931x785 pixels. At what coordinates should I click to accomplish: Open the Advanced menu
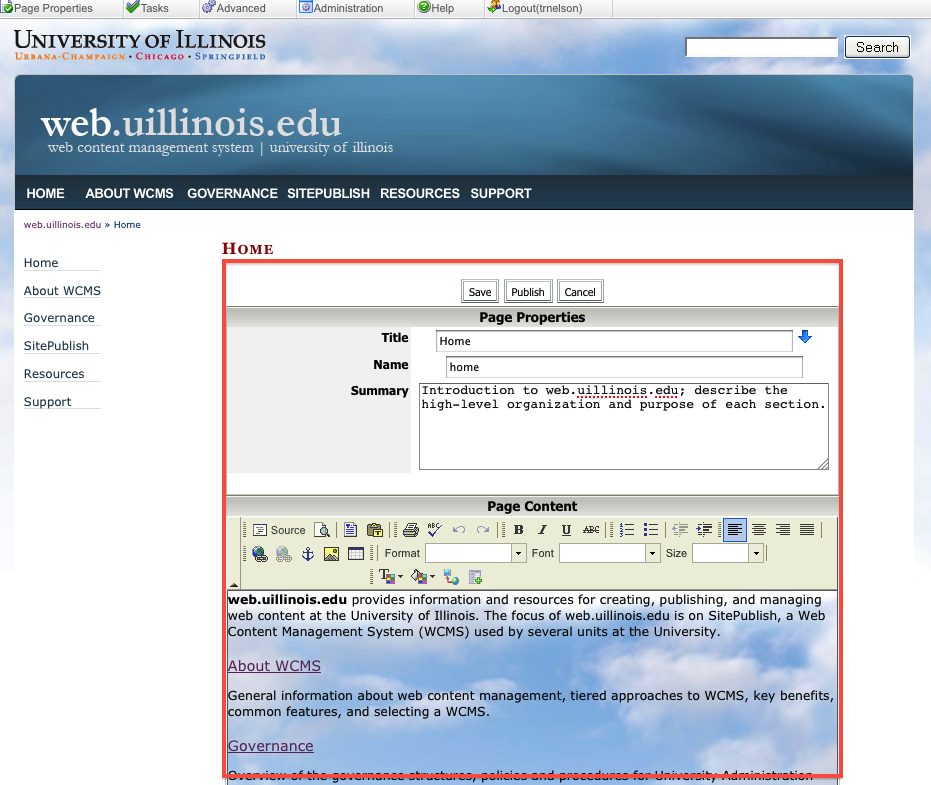[234, 8]
